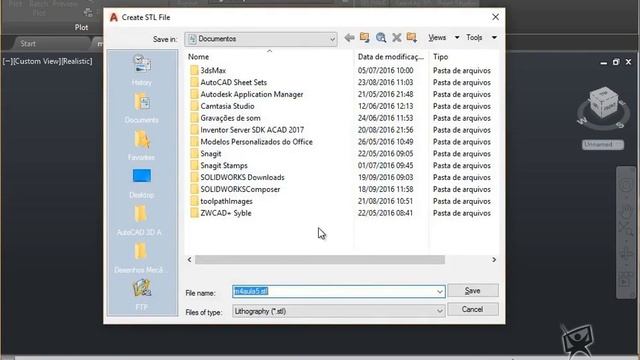
Task: Open Documents in places sidebar
Action: pyautogui.click(x=142, y=108)
